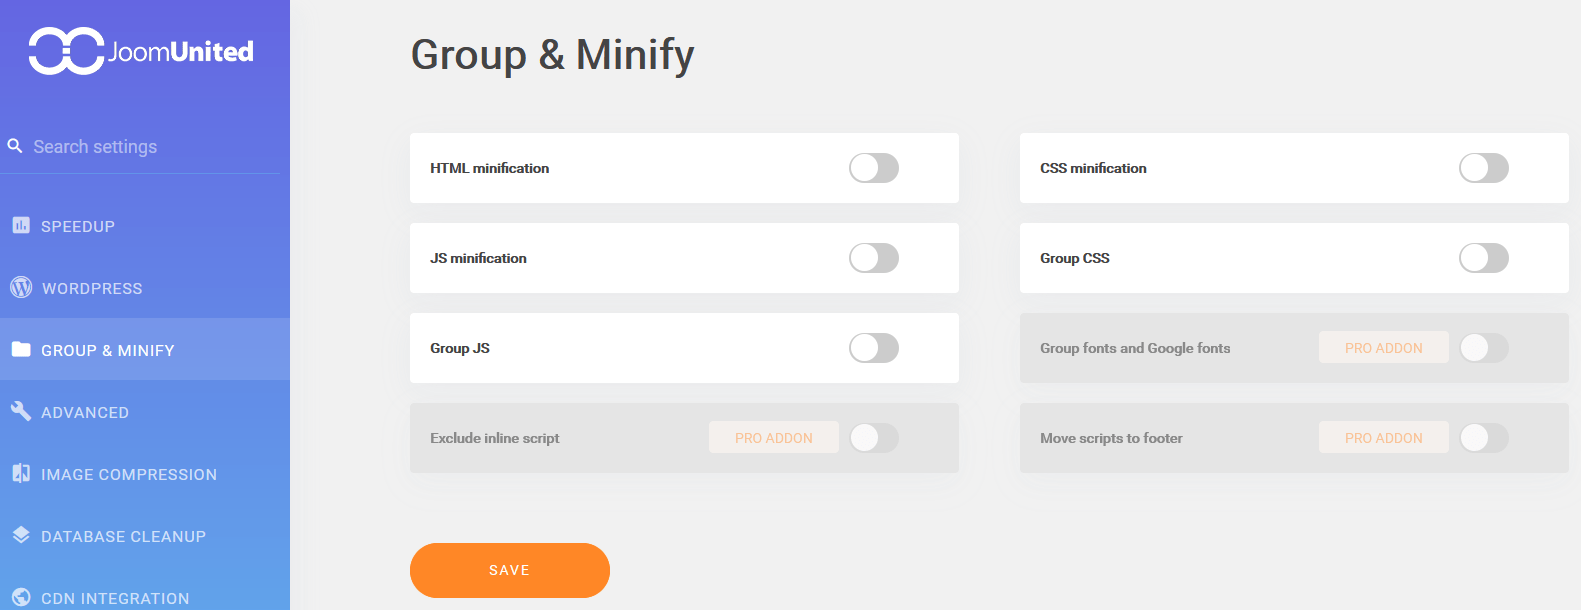Click the WordPress logo icon
The height and width of the screenshot is (610, 1581).
[21, 287]
